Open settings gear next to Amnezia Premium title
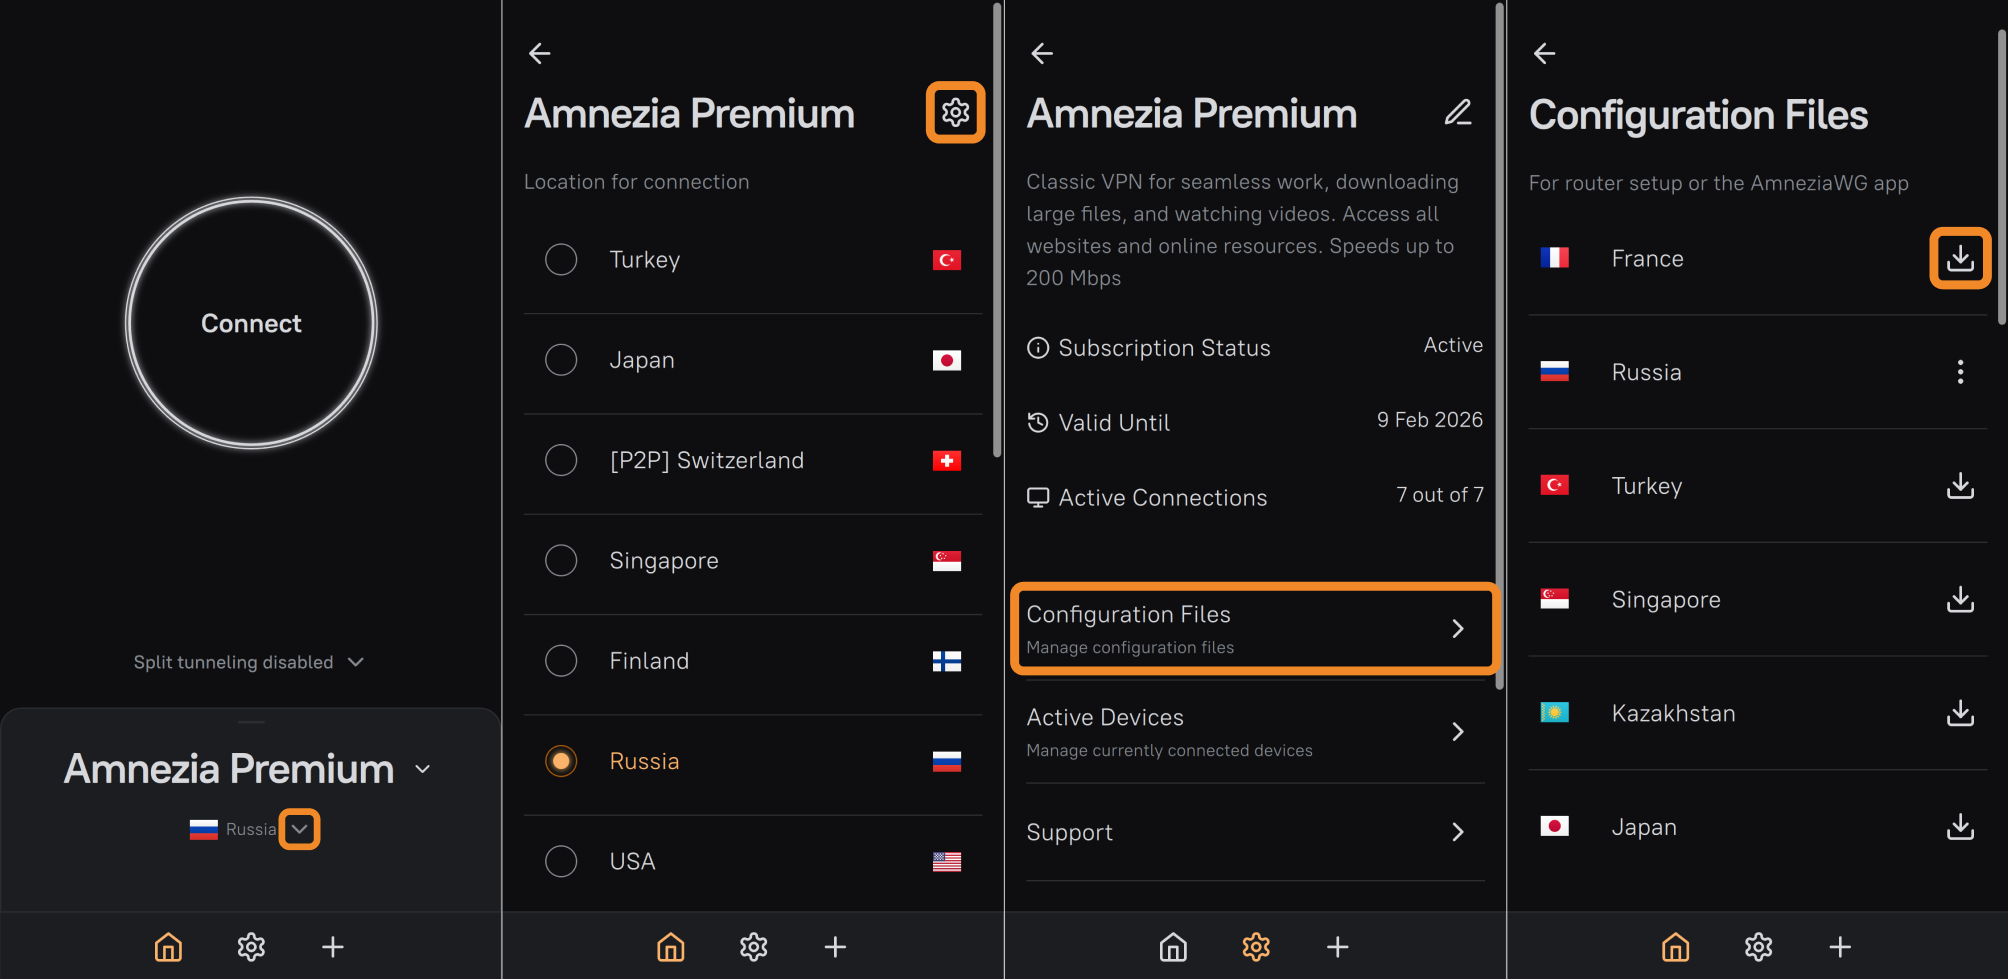The image size is (2008, 979). click(955, 112)
